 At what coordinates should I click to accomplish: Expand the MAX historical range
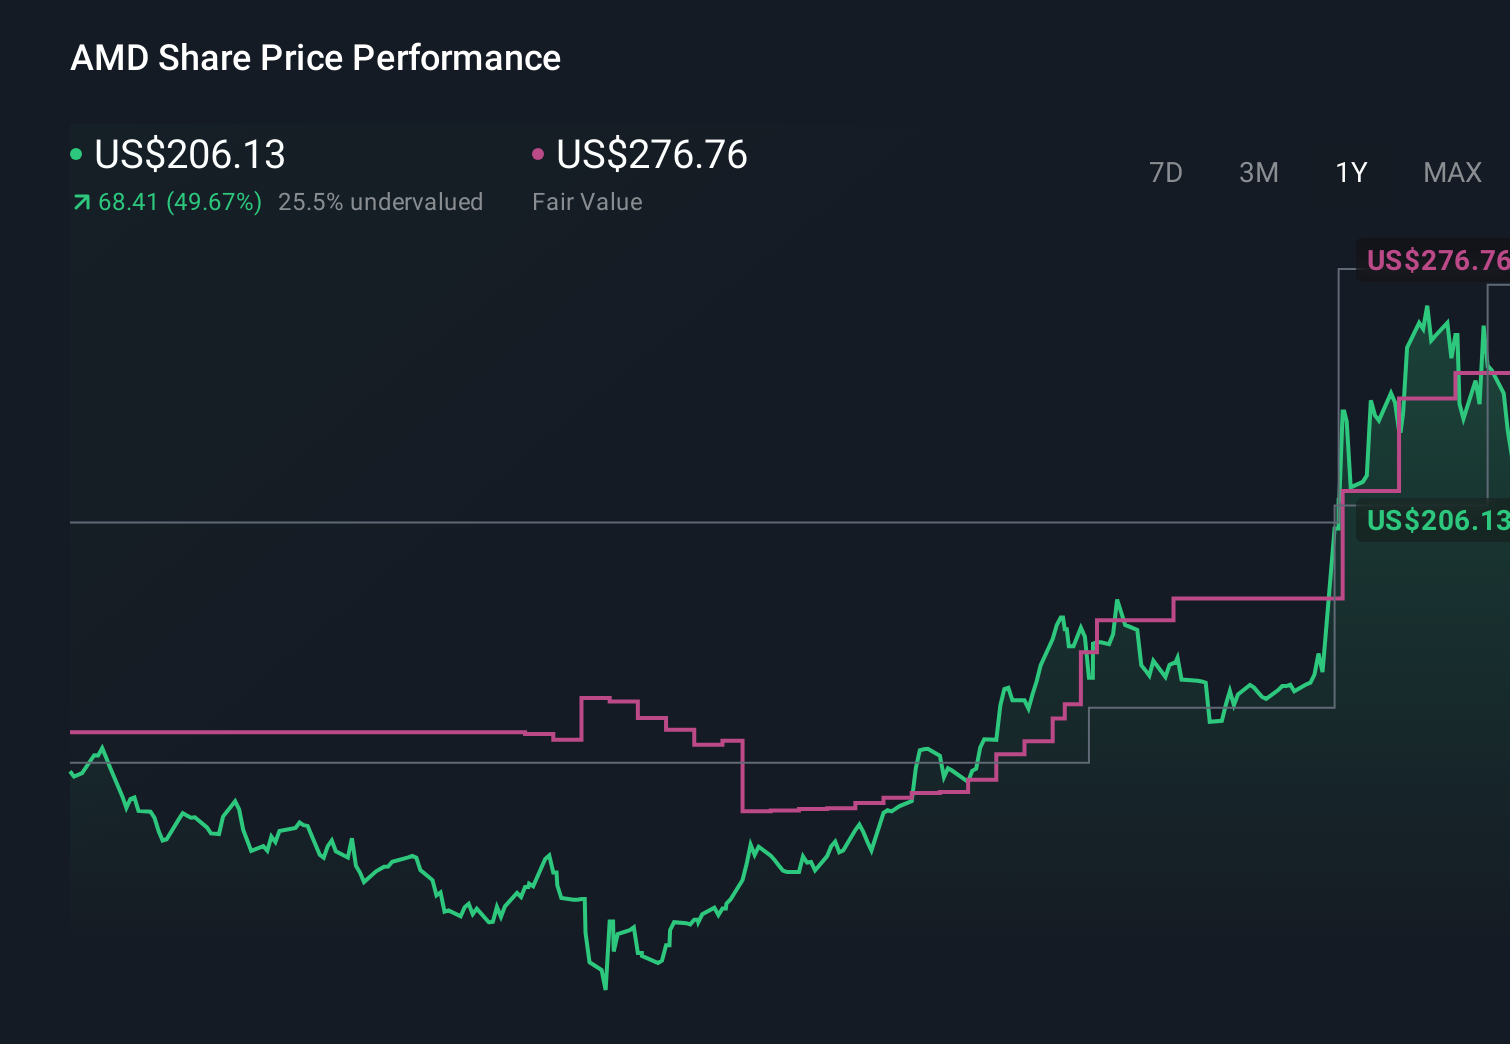tap(1452, 172)
